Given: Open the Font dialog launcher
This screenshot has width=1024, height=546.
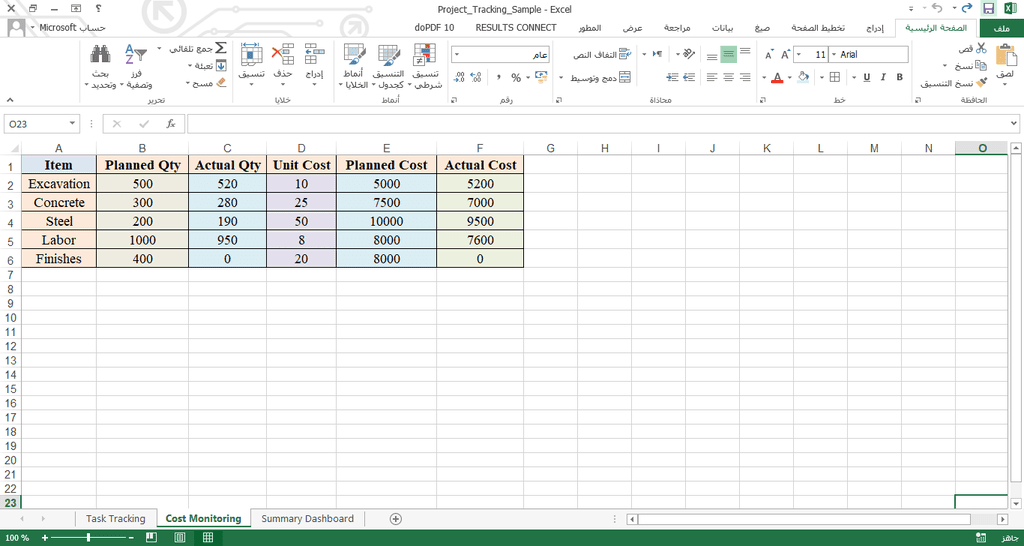Looking at the screenshot, I should click(761, 100).
